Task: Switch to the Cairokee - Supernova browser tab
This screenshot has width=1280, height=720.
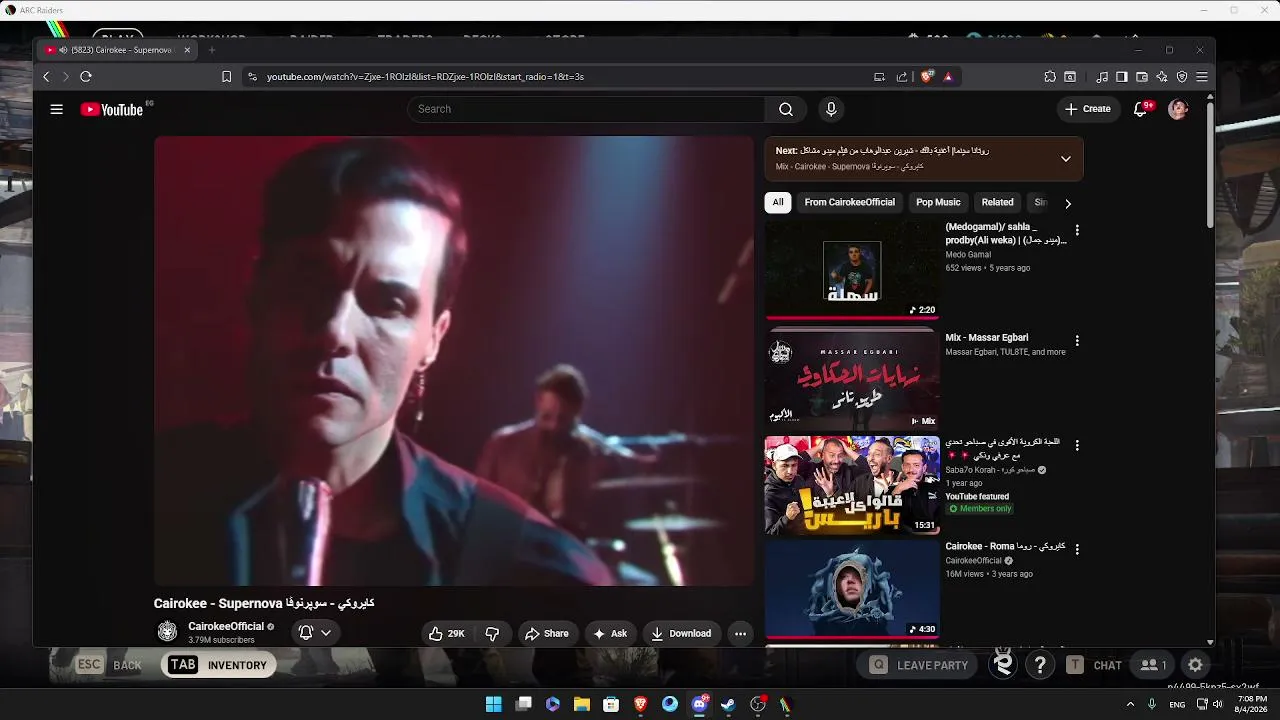Action: 118,50
